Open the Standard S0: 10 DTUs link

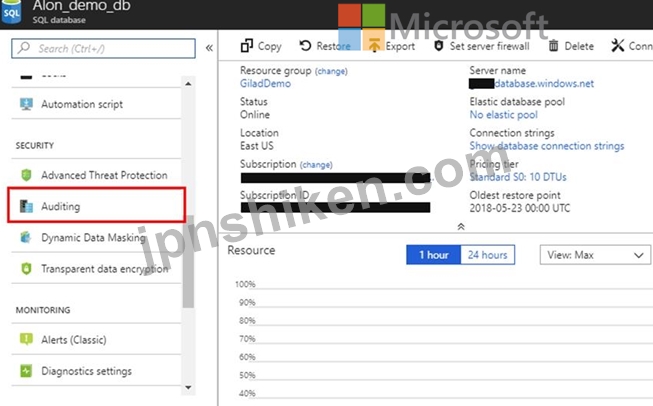[518, 177]
